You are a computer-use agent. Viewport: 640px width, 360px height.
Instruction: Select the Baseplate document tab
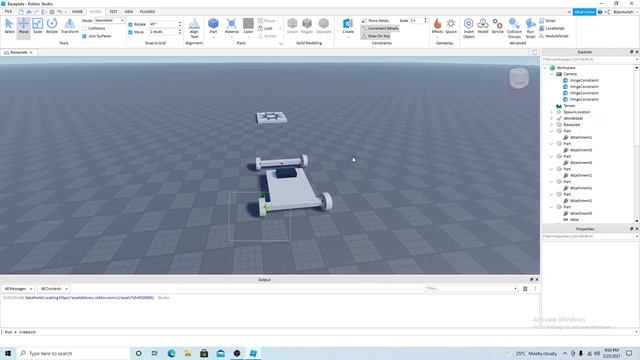pos(18,53)
